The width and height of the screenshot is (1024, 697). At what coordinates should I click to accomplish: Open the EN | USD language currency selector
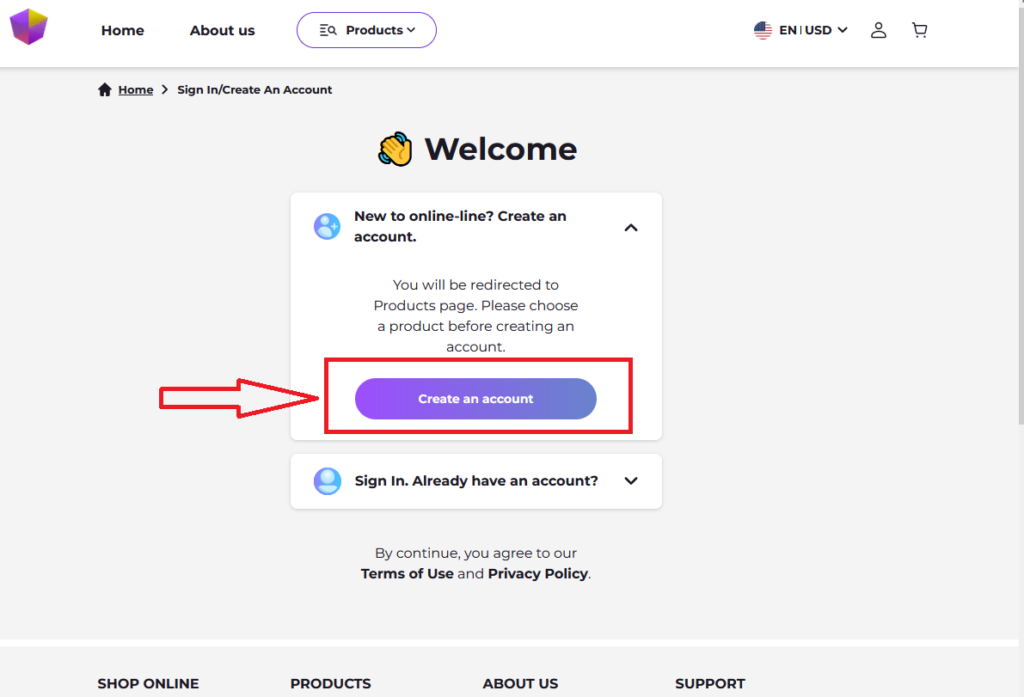point(812,30)
